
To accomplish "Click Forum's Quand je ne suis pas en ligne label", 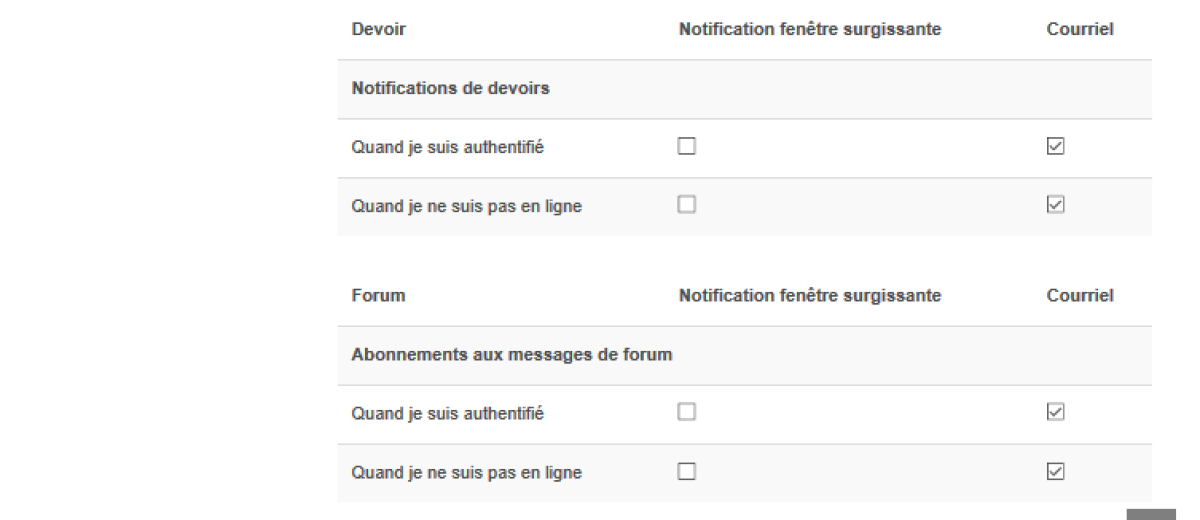I will coord(466,472).
